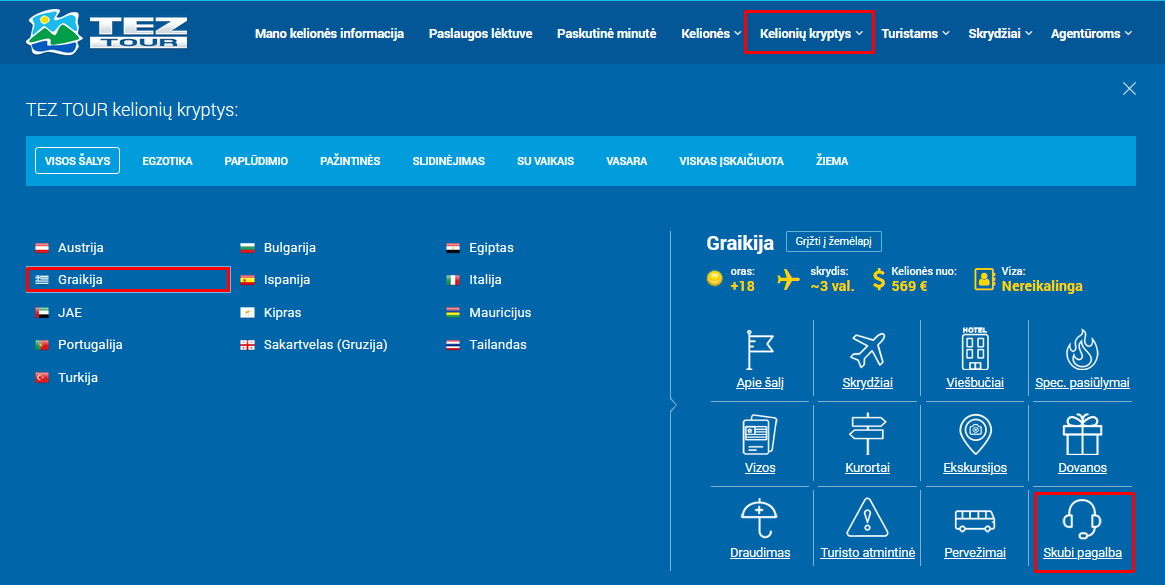Click the Turkija flag icon
This screenshot has height=585, width=1165.
point(42,378)
